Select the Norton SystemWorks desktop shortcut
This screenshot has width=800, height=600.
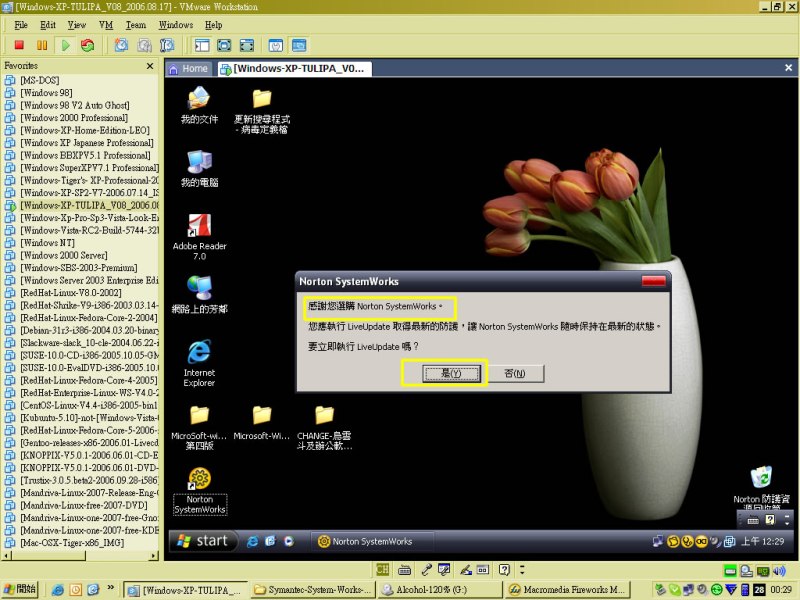pyautogui.click(x=199, y=491)
